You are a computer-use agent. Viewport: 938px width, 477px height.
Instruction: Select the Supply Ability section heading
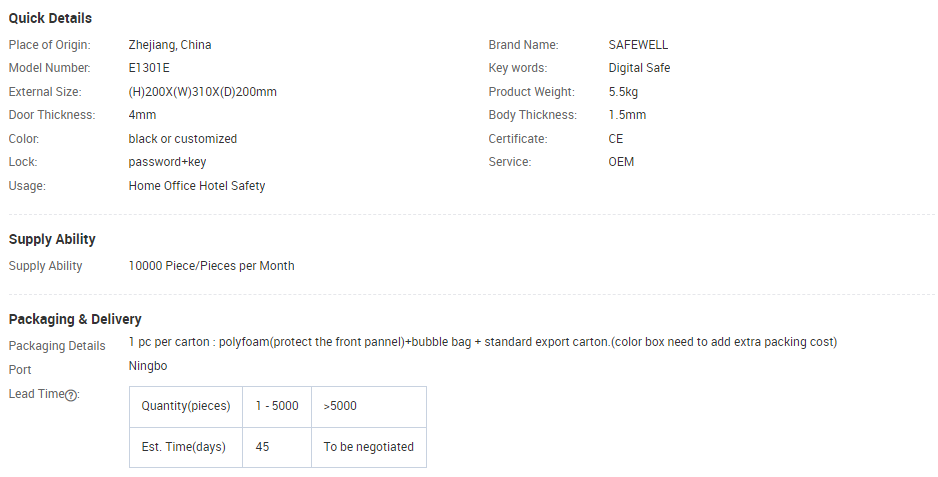[52, 239]
